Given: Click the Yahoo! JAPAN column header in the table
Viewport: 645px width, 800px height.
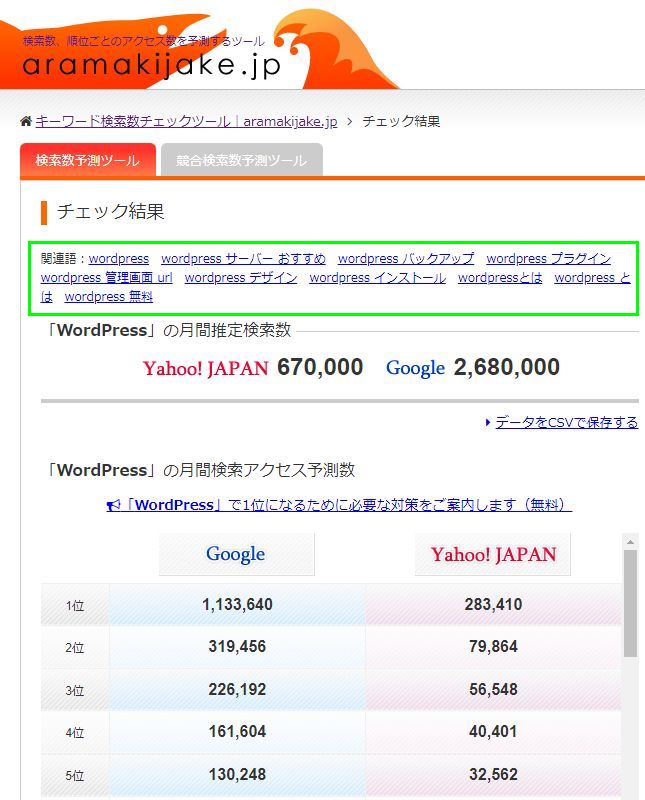Looking at the screenshot, I should (493, 554).
